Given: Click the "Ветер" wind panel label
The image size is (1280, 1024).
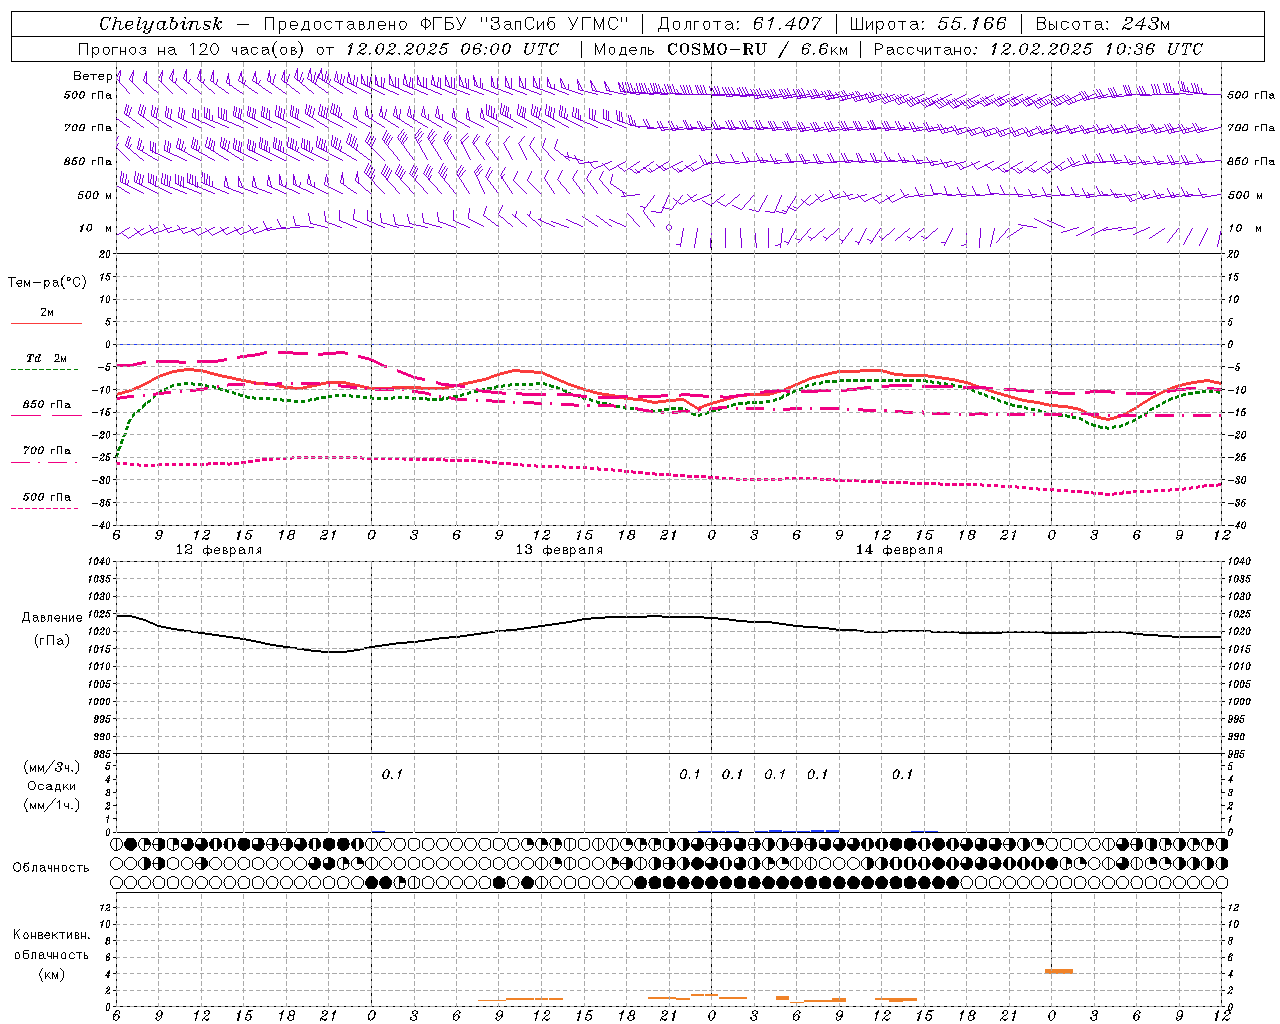Looking at the screenshot, I should (x=91, y=76).
